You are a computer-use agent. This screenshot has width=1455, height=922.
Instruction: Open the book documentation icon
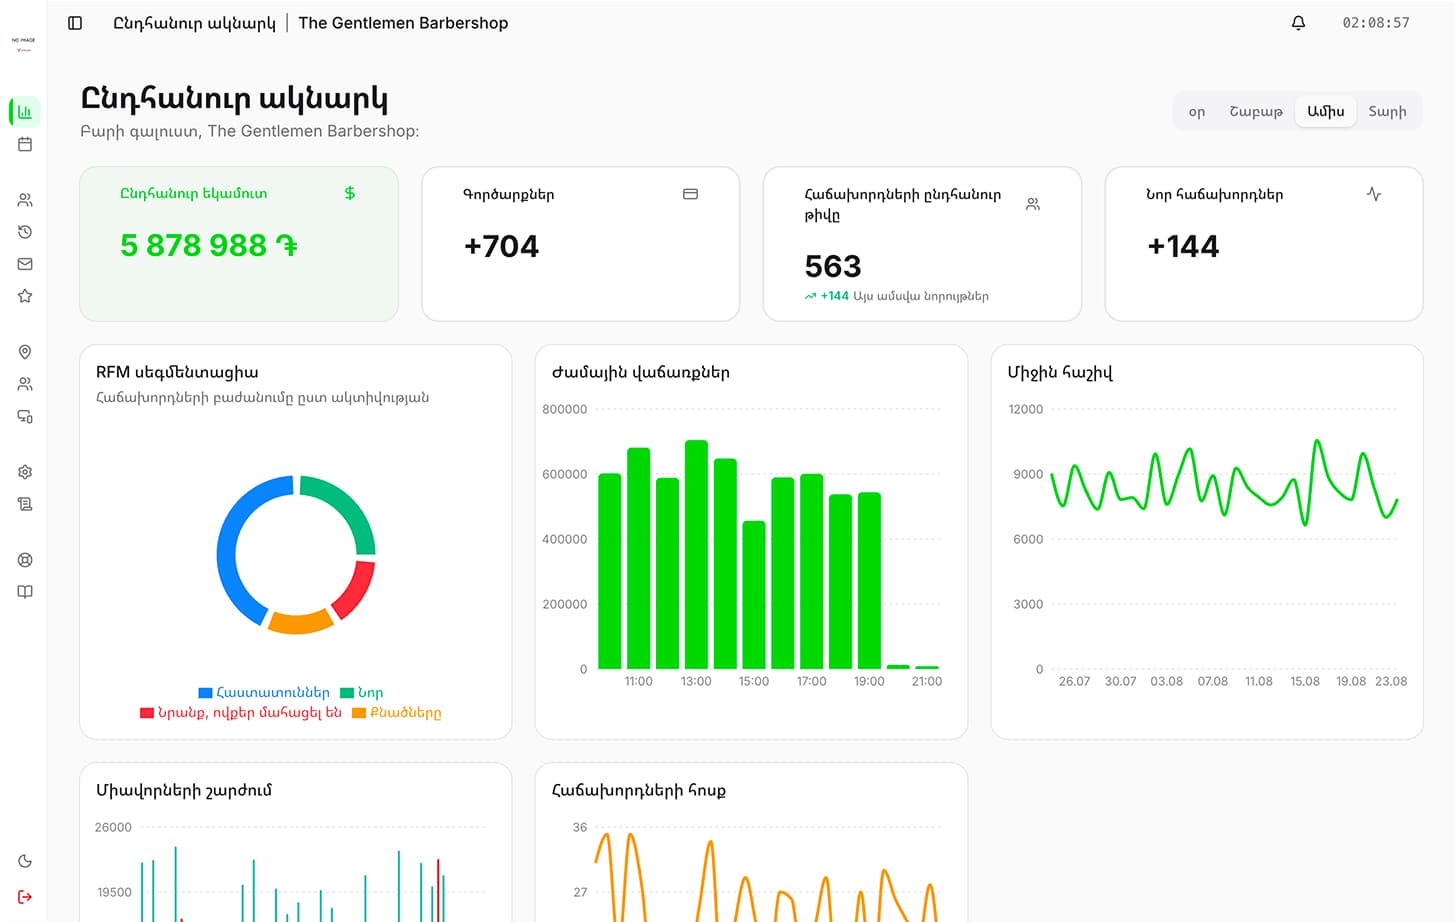(25, 592)
